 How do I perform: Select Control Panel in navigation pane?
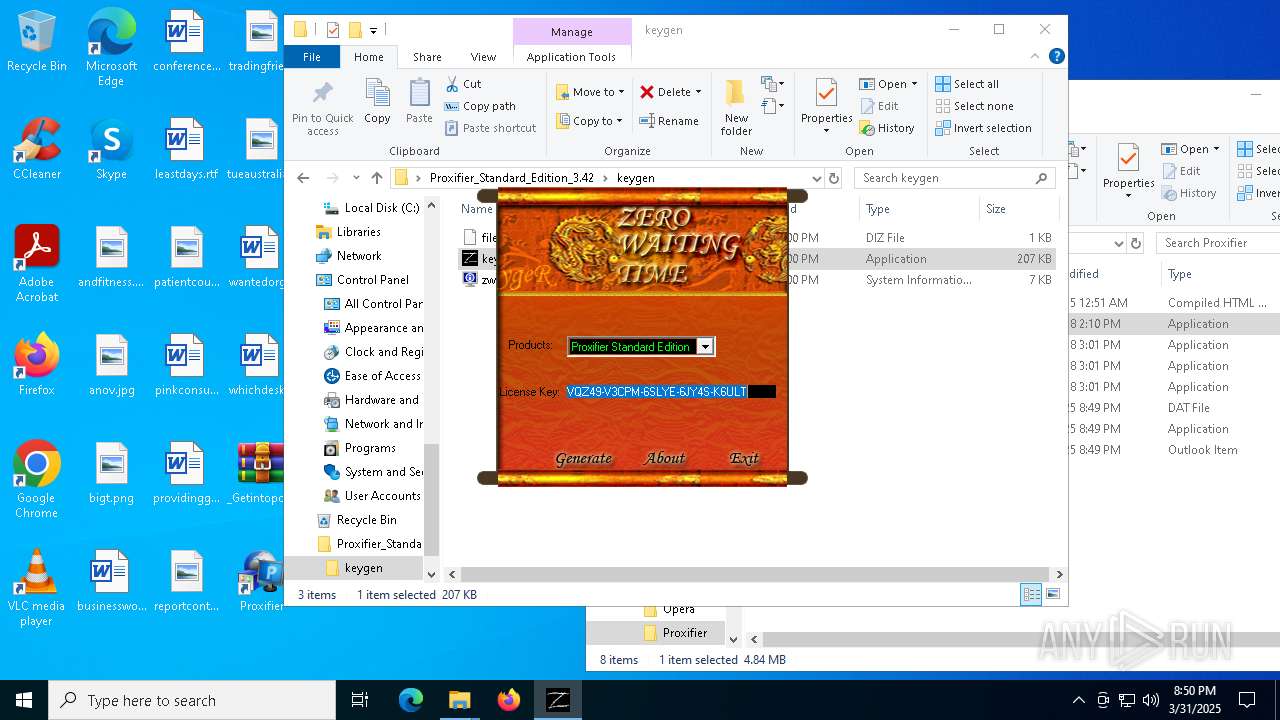pos(372,280)
